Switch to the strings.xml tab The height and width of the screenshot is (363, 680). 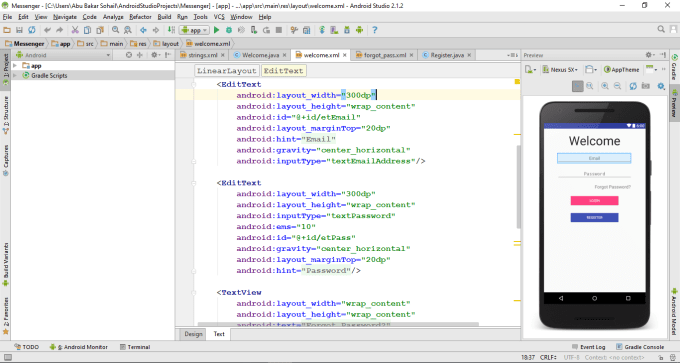[x=202, y=55]
